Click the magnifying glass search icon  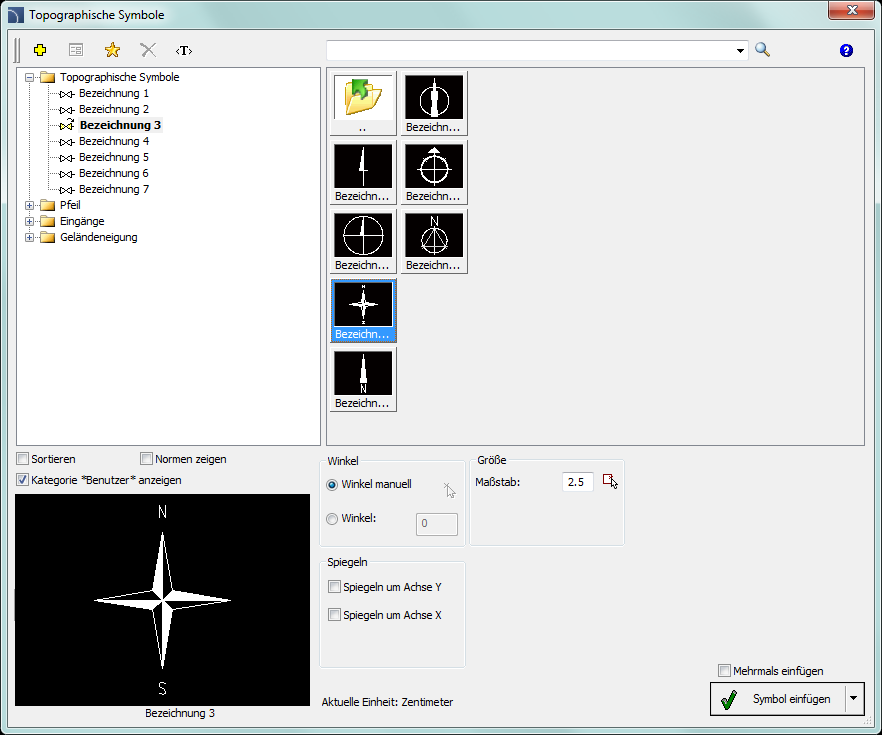763,50
